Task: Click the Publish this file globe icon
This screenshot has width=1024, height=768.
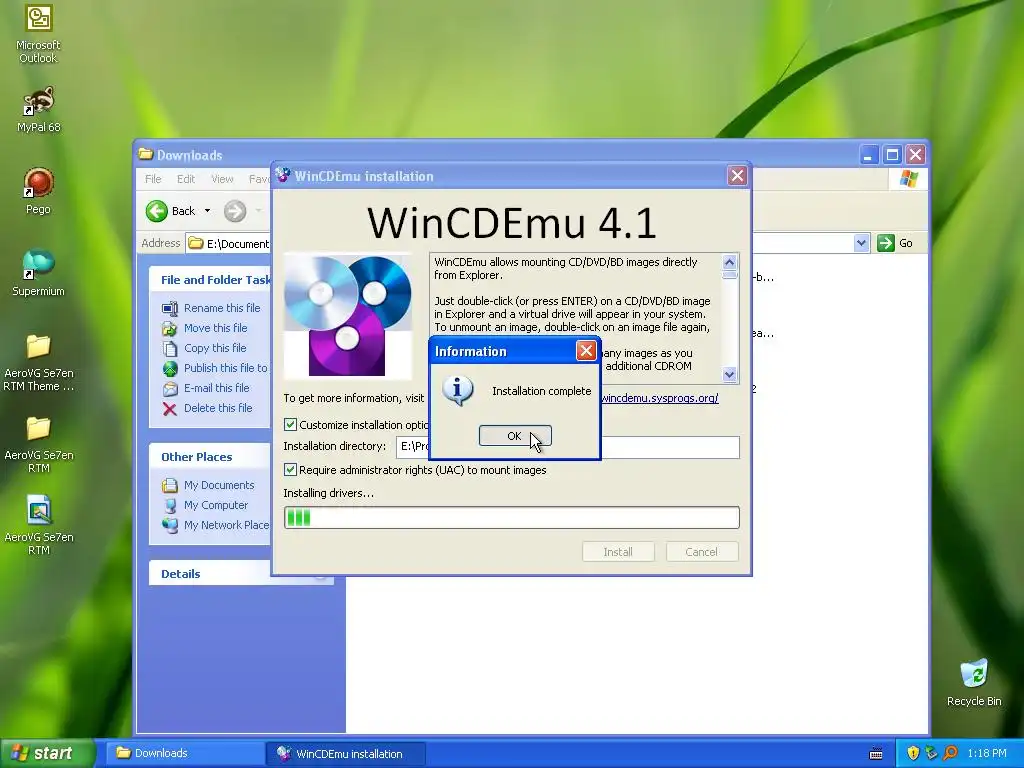Action: point(170,368)
